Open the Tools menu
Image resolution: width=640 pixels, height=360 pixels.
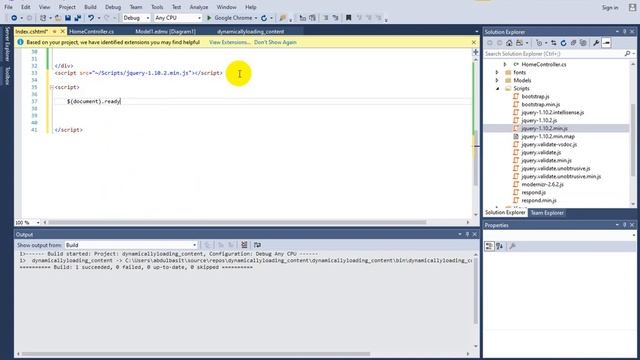(x=157, y=7)
